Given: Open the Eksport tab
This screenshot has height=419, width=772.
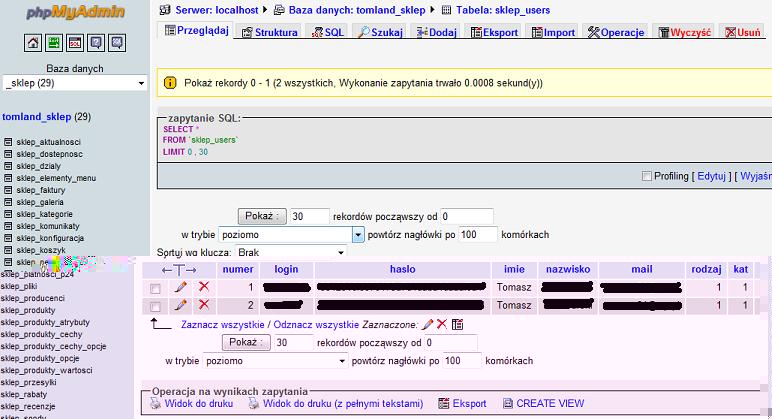Looking at the screenshot, I should pyautogui.click(x=494, y=32).
